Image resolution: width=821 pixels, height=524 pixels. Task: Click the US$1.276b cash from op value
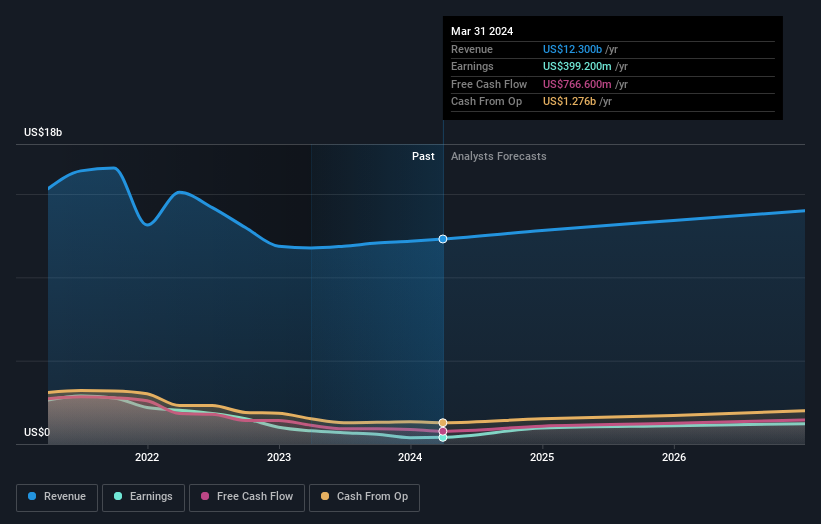[x=569, y=102]
